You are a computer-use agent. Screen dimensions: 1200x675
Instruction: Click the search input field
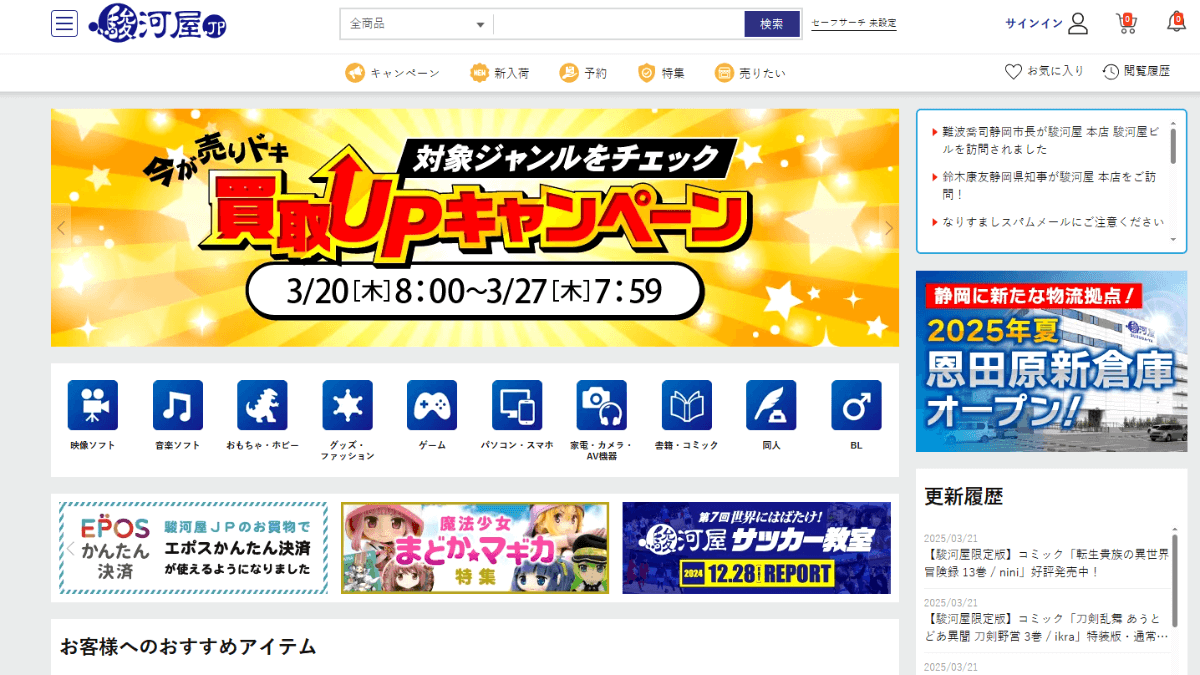pyautogui.click(x=619, y=24)
